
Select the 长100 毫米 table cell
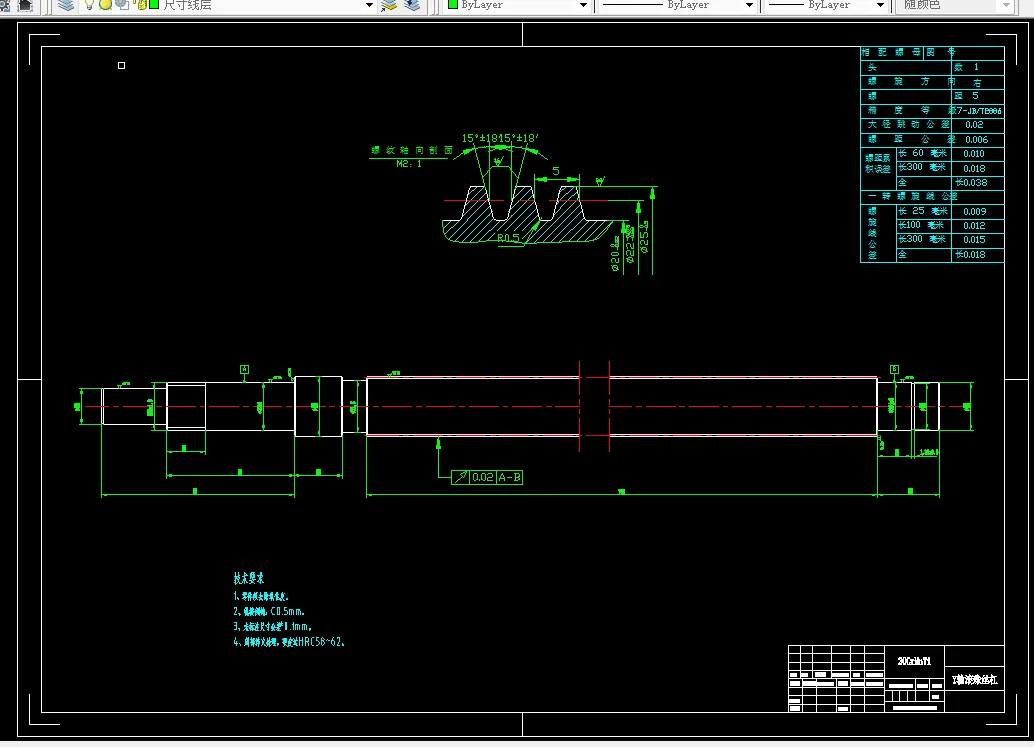point(923,225)
